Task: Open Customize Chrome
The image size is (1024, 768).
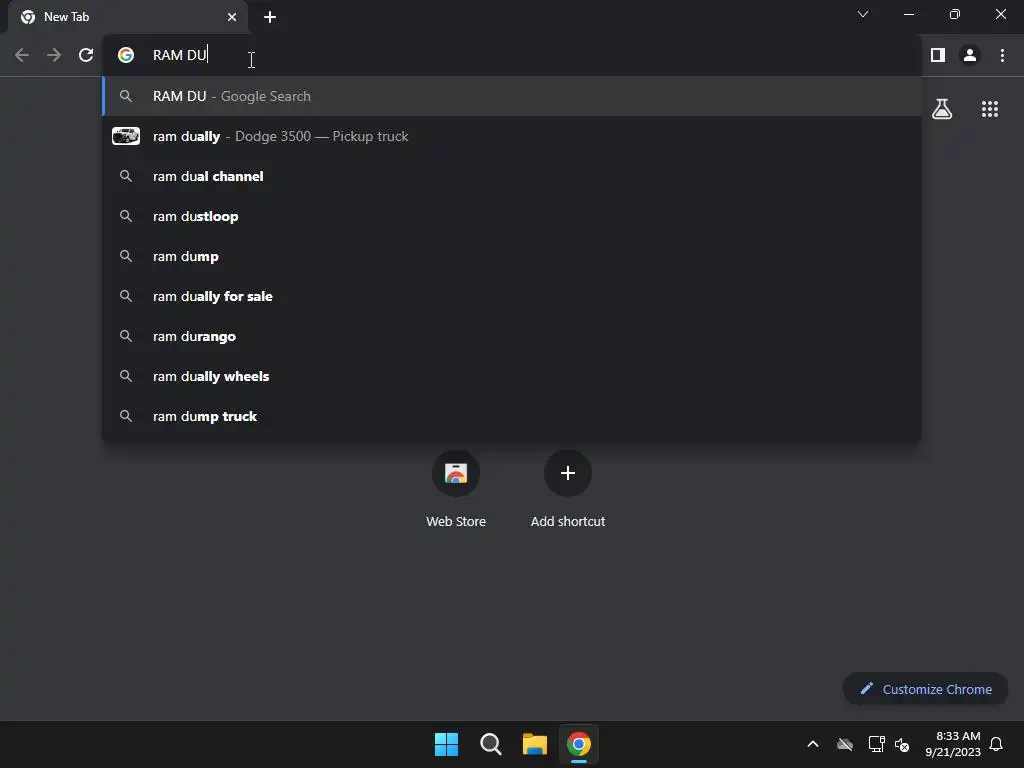Action: (925, 689)
